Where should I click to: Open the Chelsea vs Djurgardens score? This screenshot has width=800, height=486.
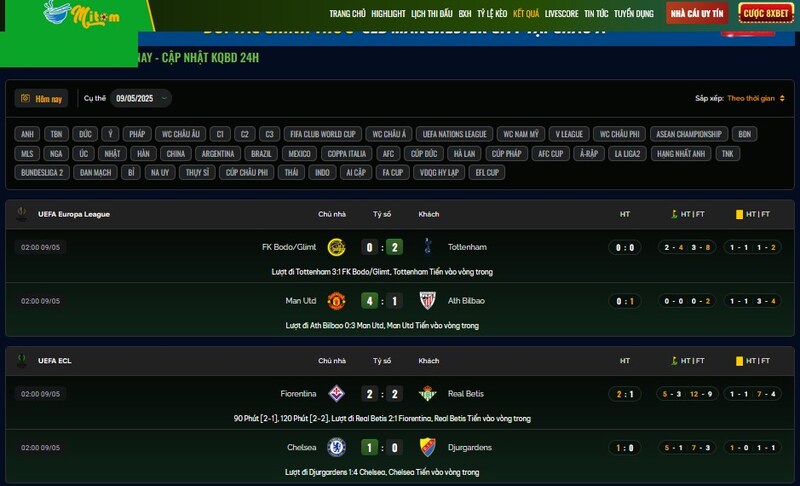tap(382, 448)
